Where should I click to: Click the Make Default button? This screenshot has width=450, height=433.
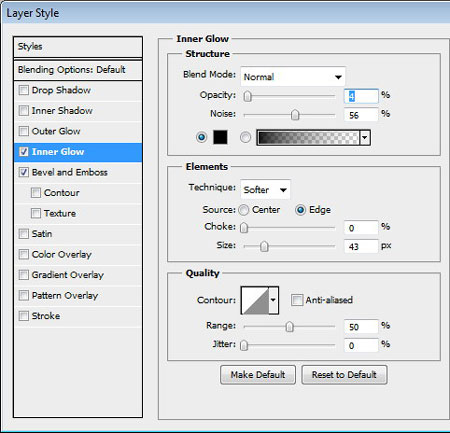click(x=258, y=375)
